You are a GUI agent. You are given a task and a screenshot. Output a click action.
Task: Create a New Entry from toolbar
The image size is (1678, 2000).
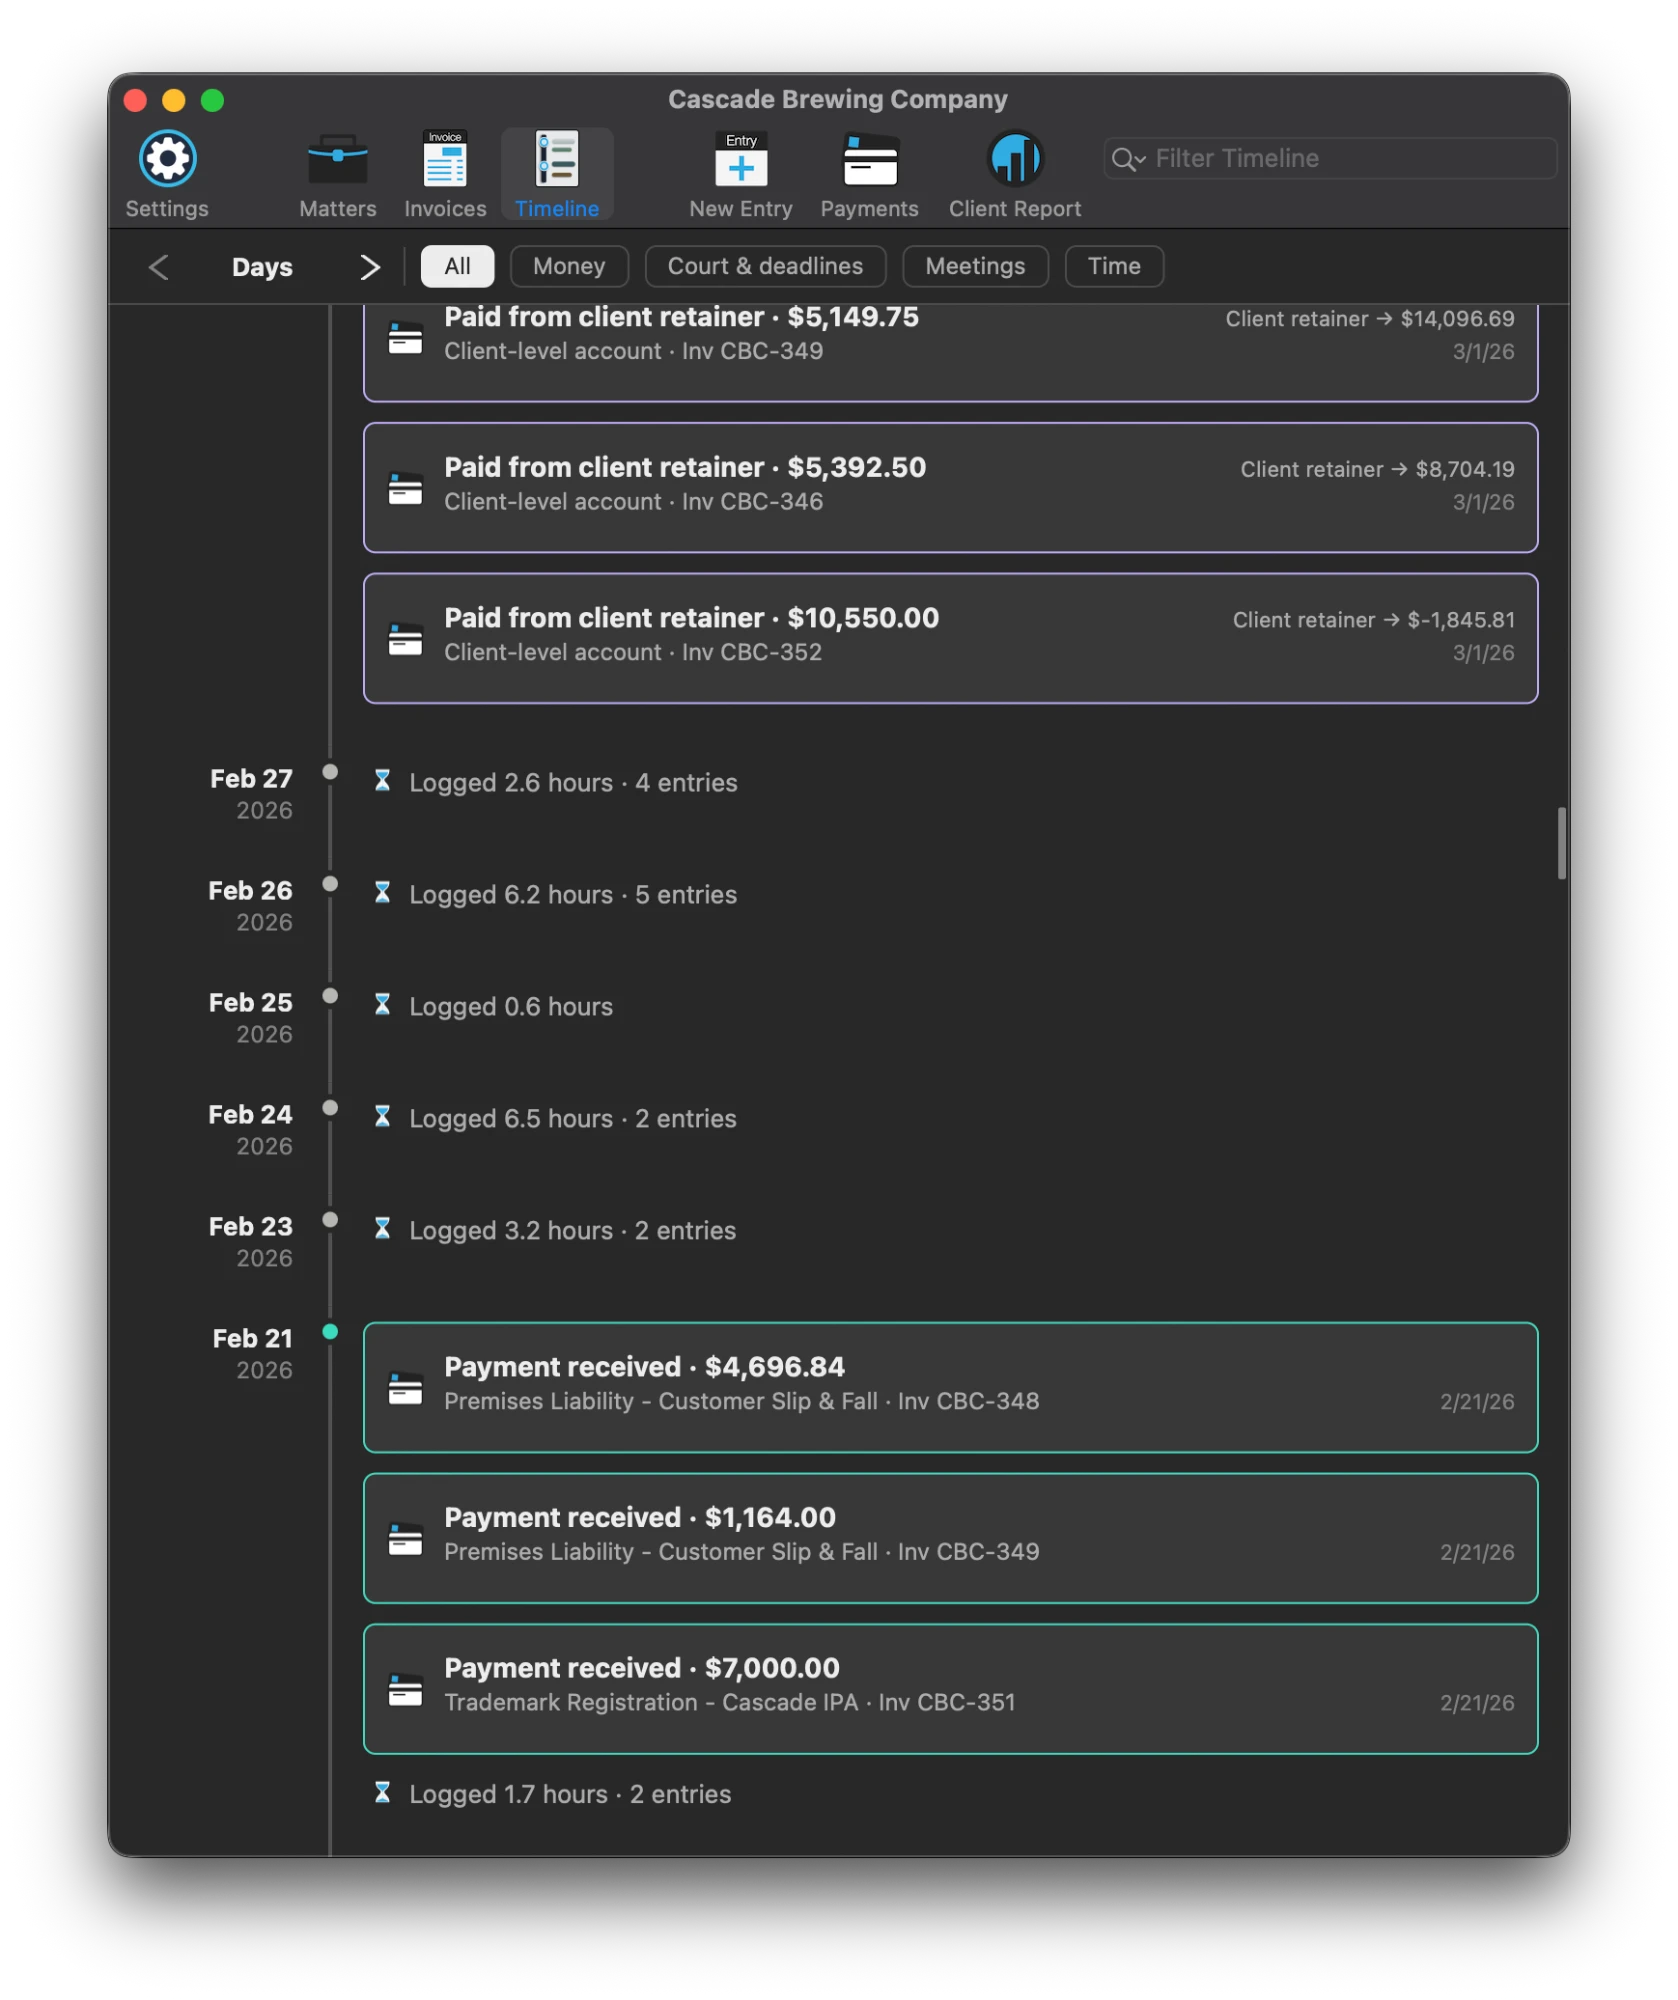point(741,160)
